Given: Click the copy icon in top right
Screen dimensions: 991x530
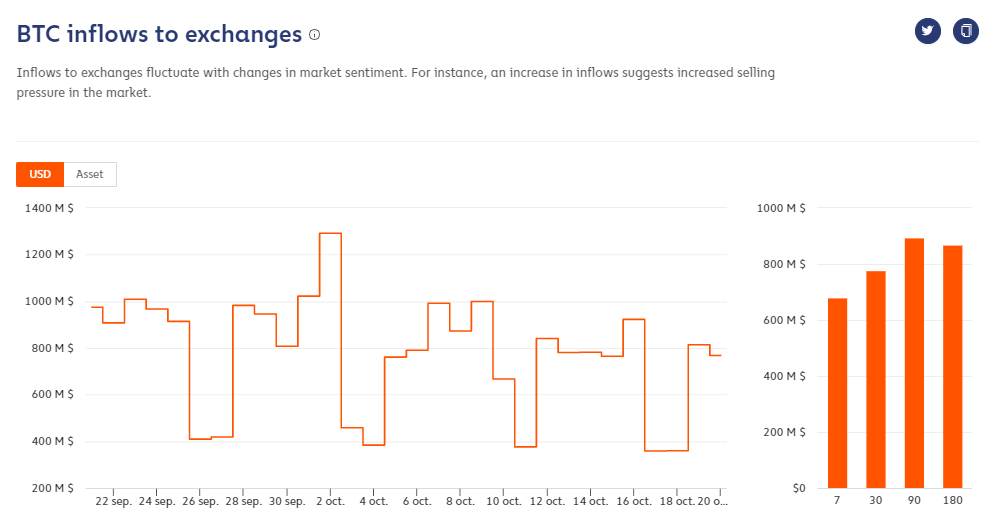Looking at the screenshot, I should (x=966, y=31).
